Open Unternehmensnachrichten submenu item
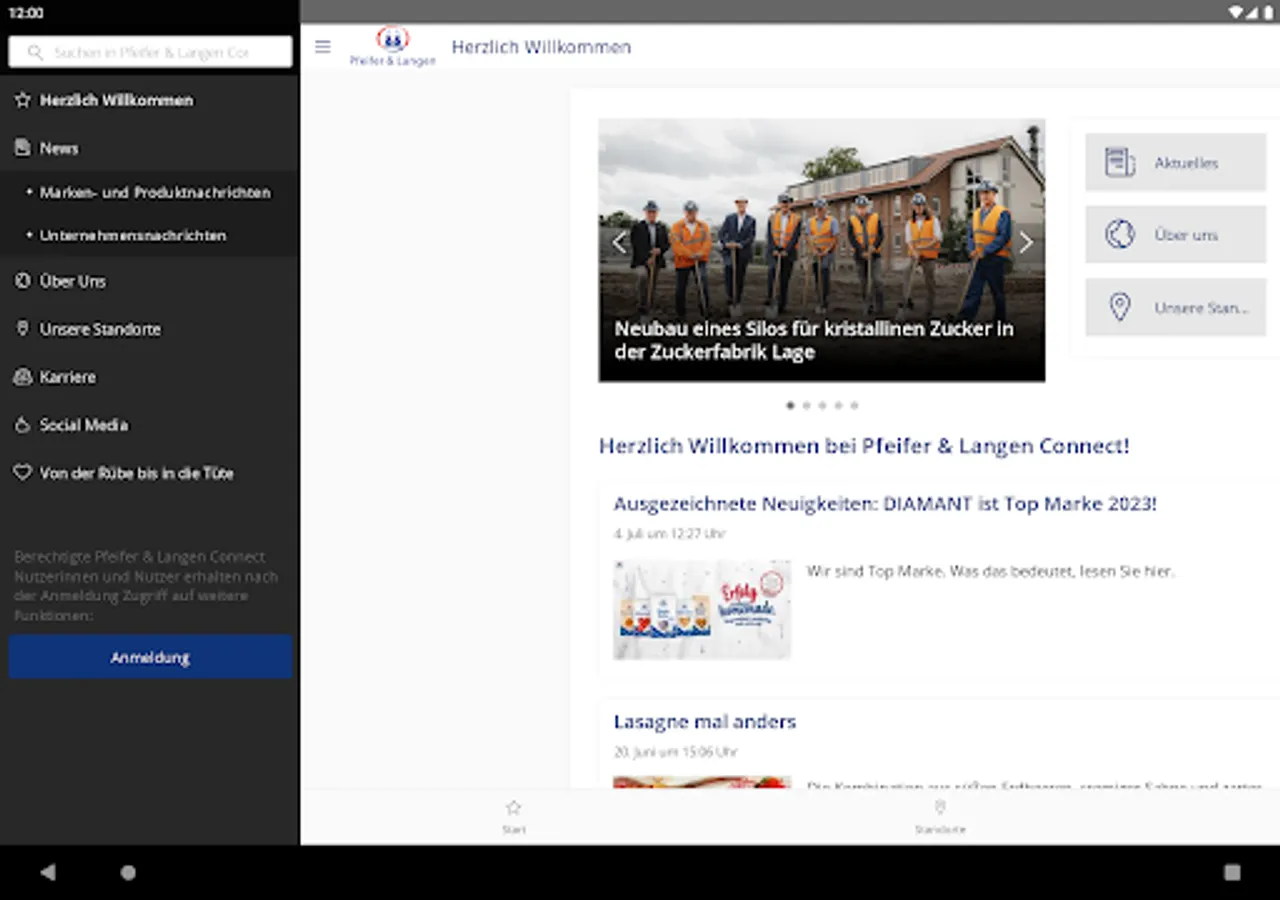 click(150, 236)
